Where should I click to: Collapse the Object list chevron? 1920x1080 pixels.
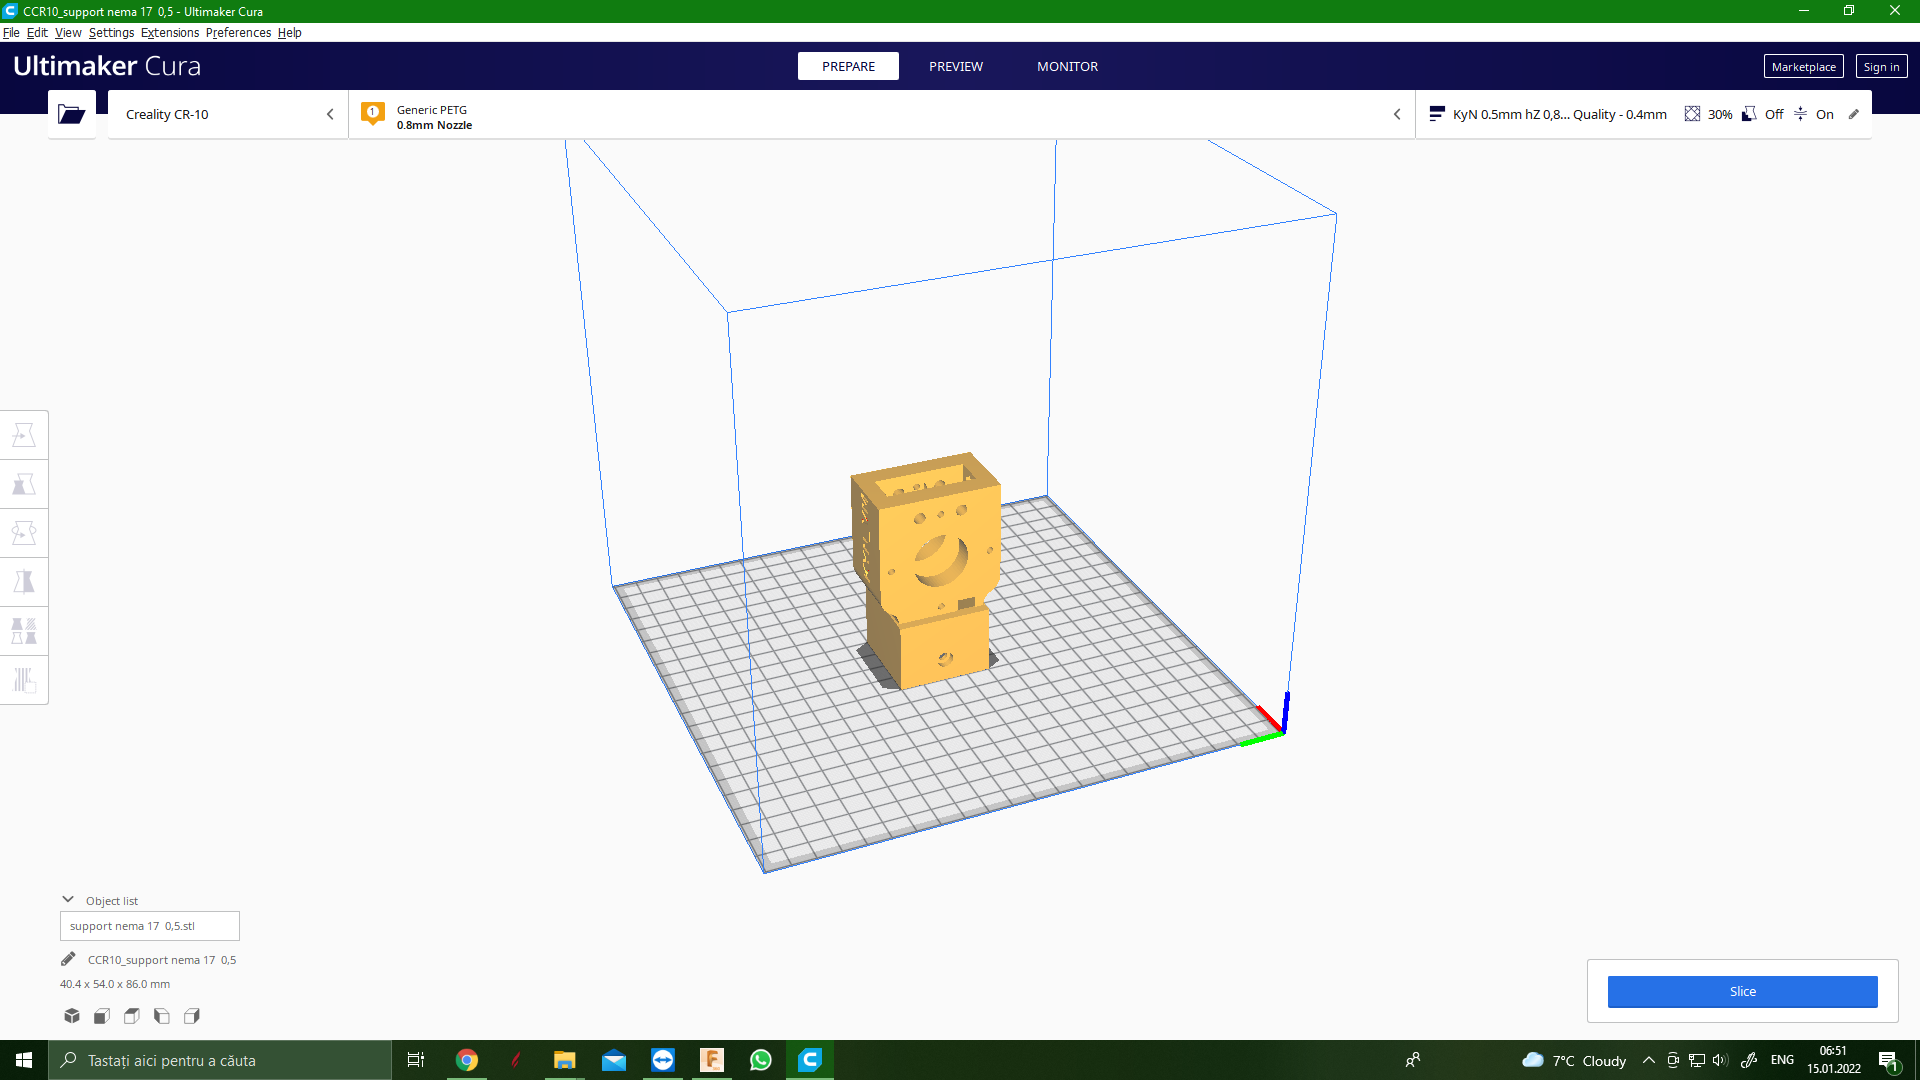coord(68,900)
